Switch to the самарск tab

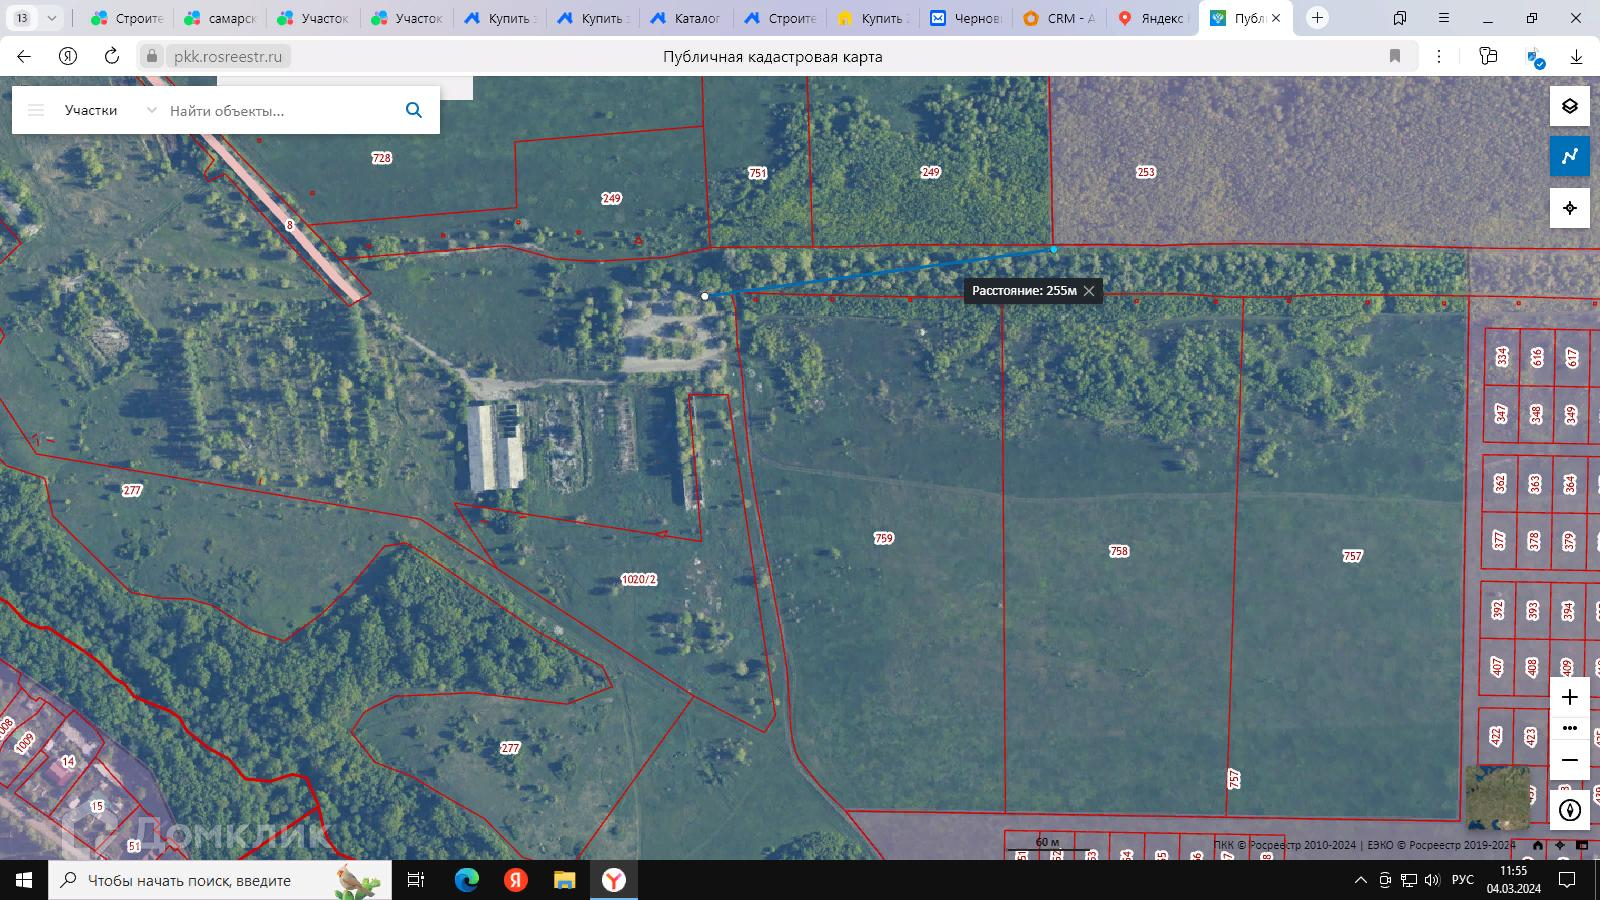[x=220, y=18]
